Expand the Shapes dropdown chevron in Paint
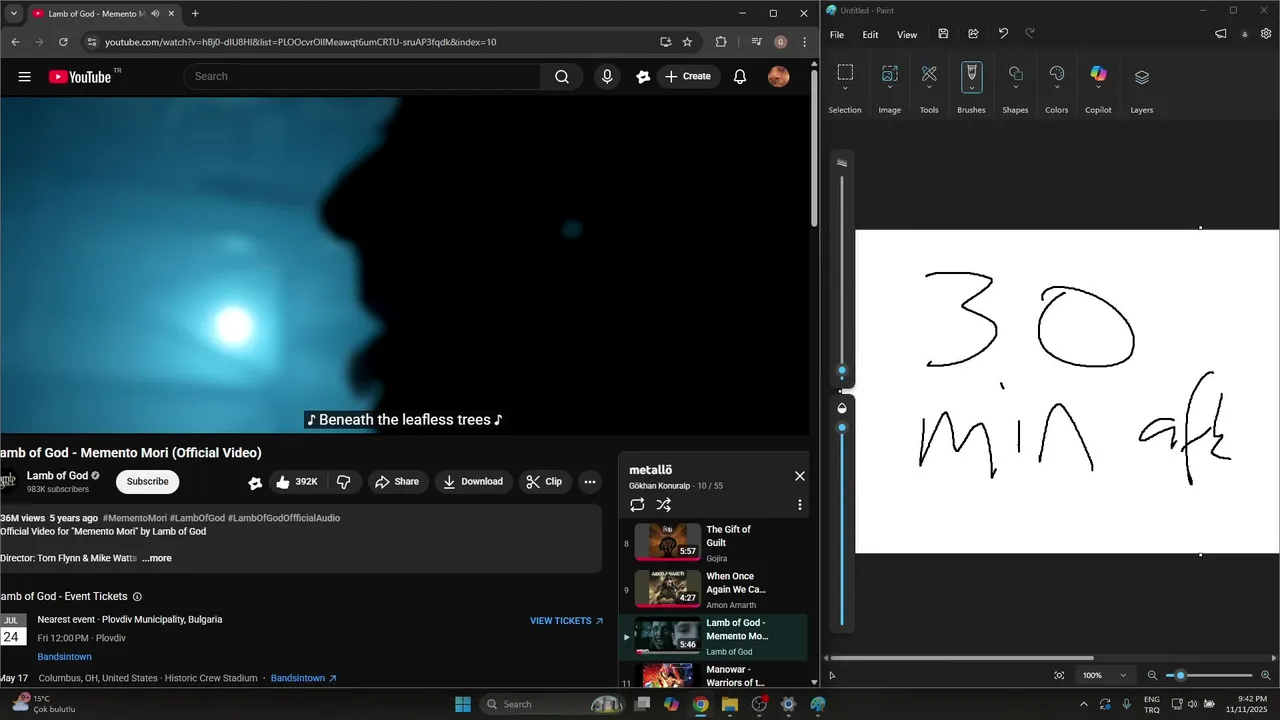The image size is (1280, 720). click(x=1015, y=89)
